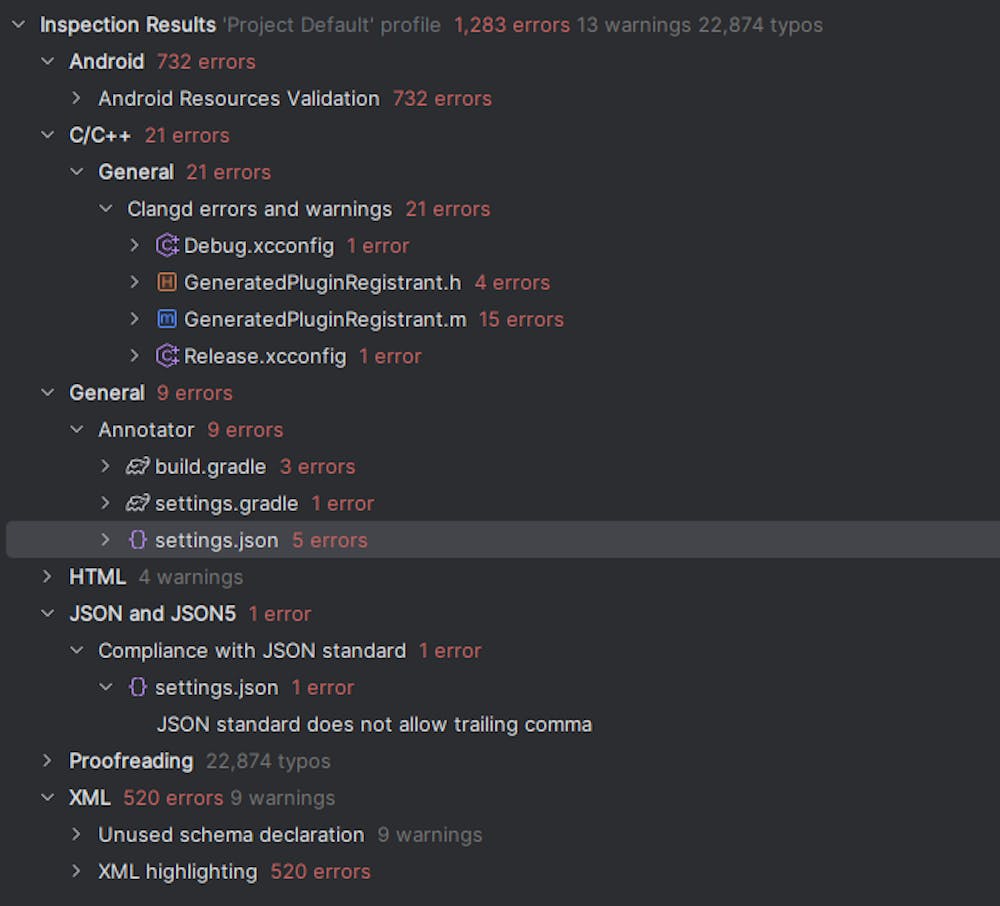Select the highlighted settings.json row

(215, 540)
